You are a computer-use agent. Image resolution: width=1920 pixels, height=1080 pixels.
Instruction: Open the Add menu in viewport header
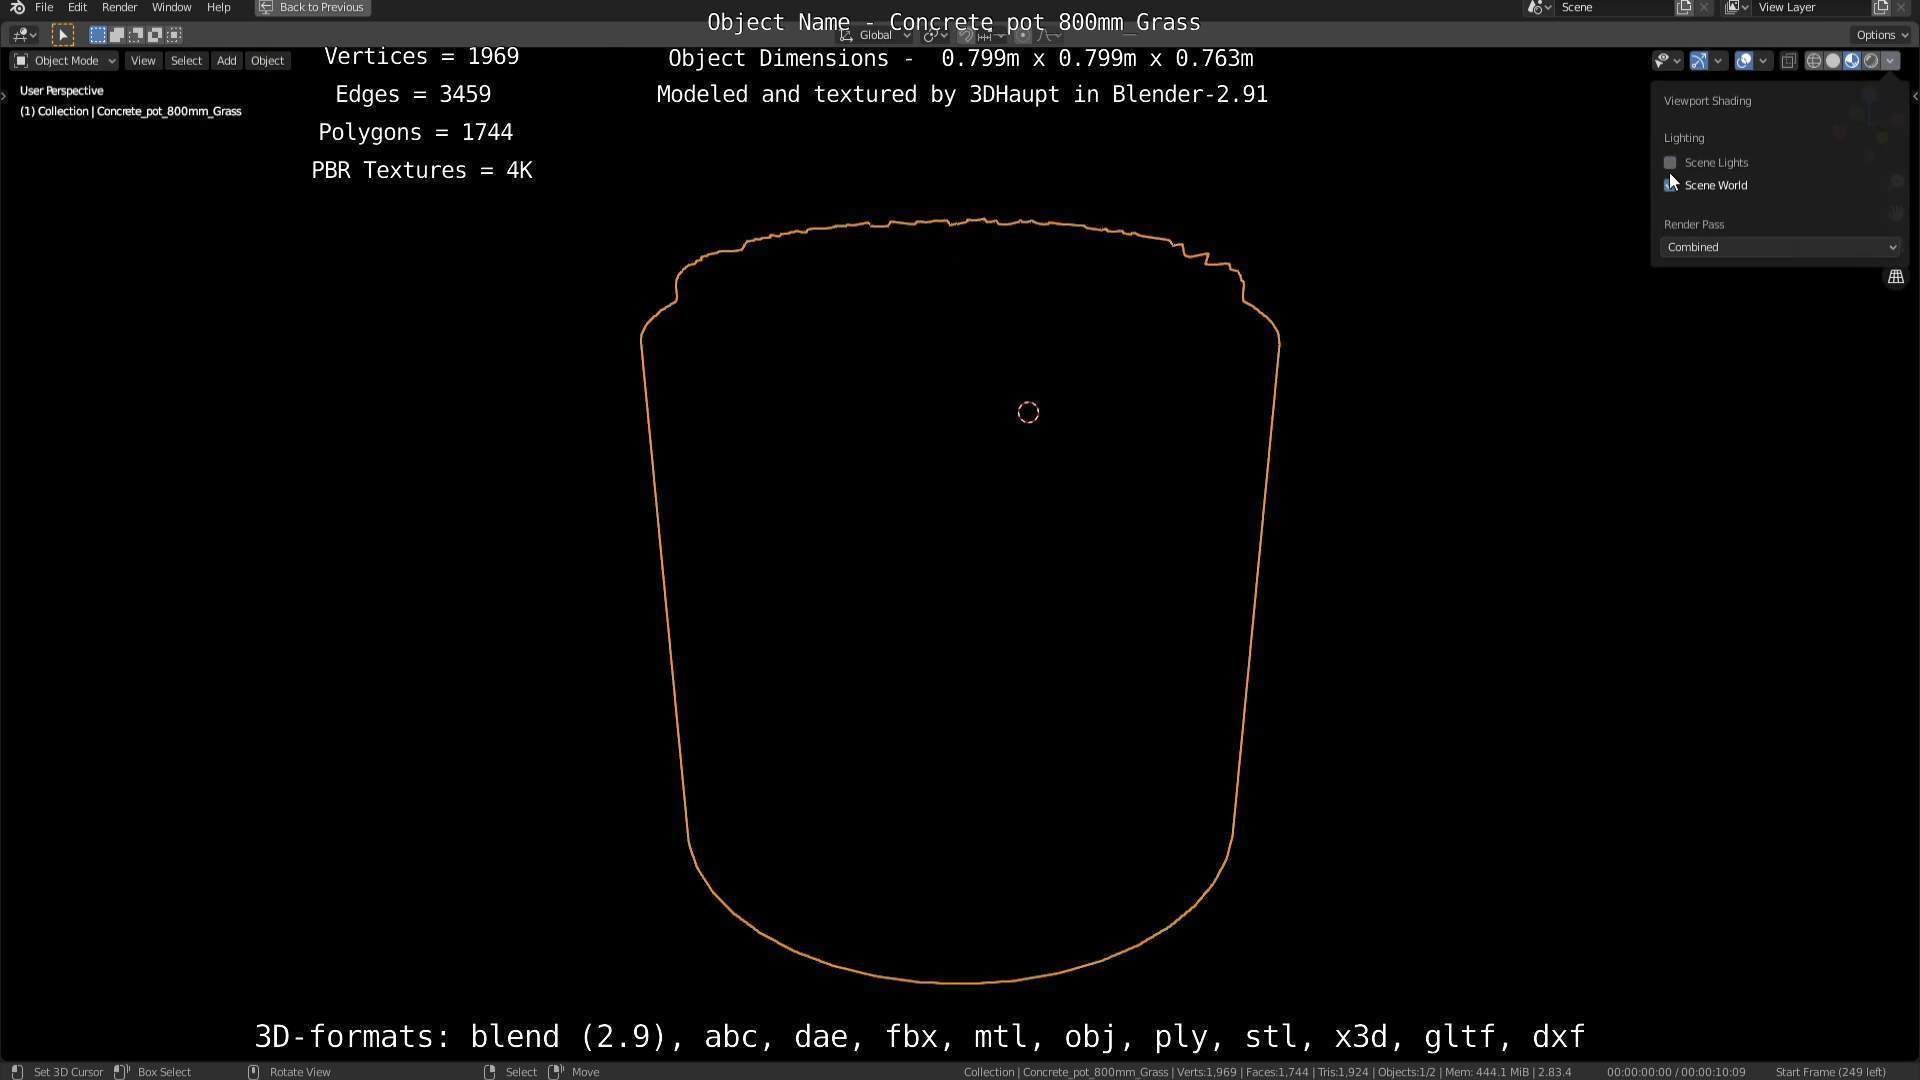226,61
